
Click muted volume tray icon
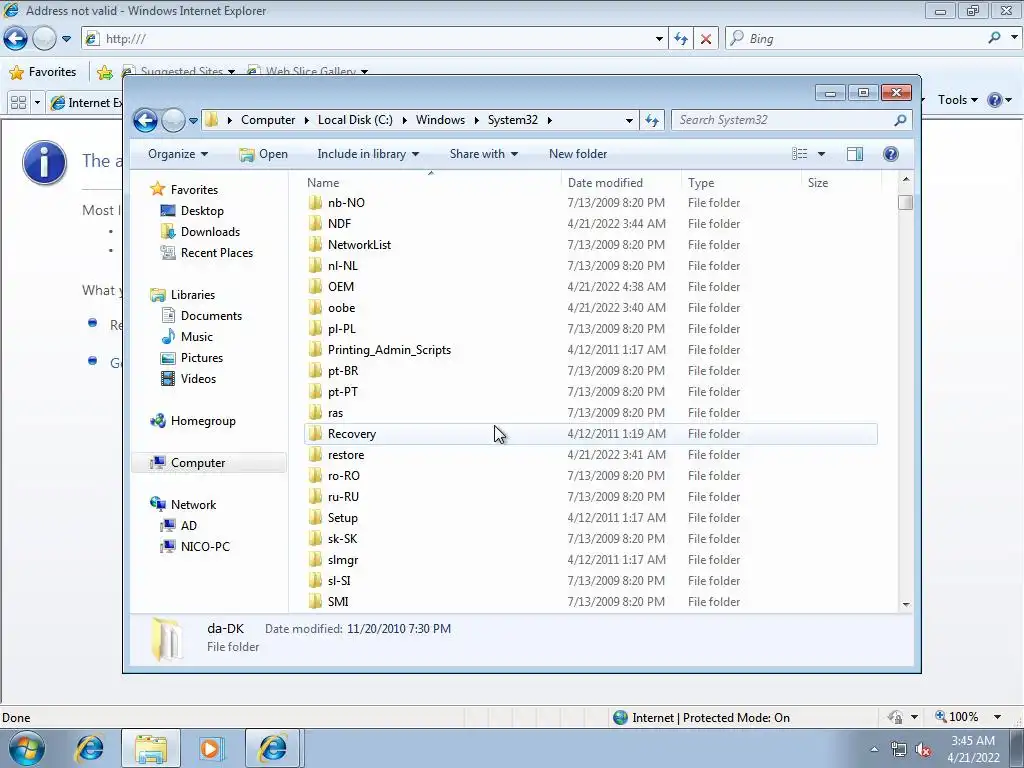click(x=923, y=750)
